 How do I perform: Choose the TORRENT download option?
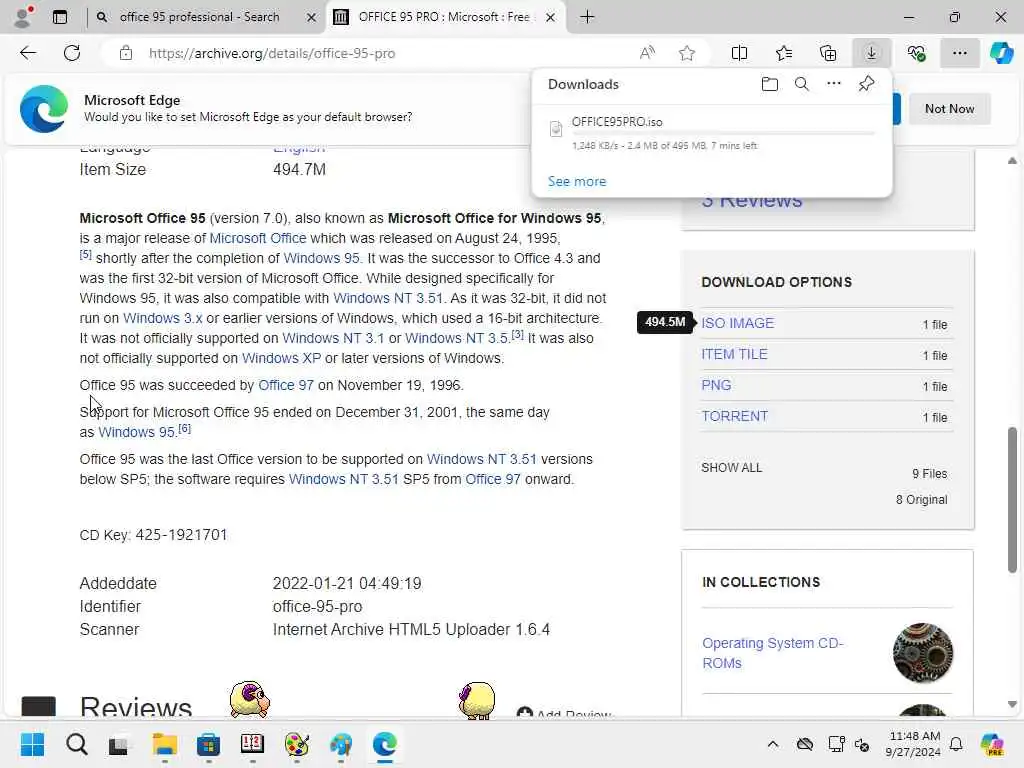tap(734, 416)
